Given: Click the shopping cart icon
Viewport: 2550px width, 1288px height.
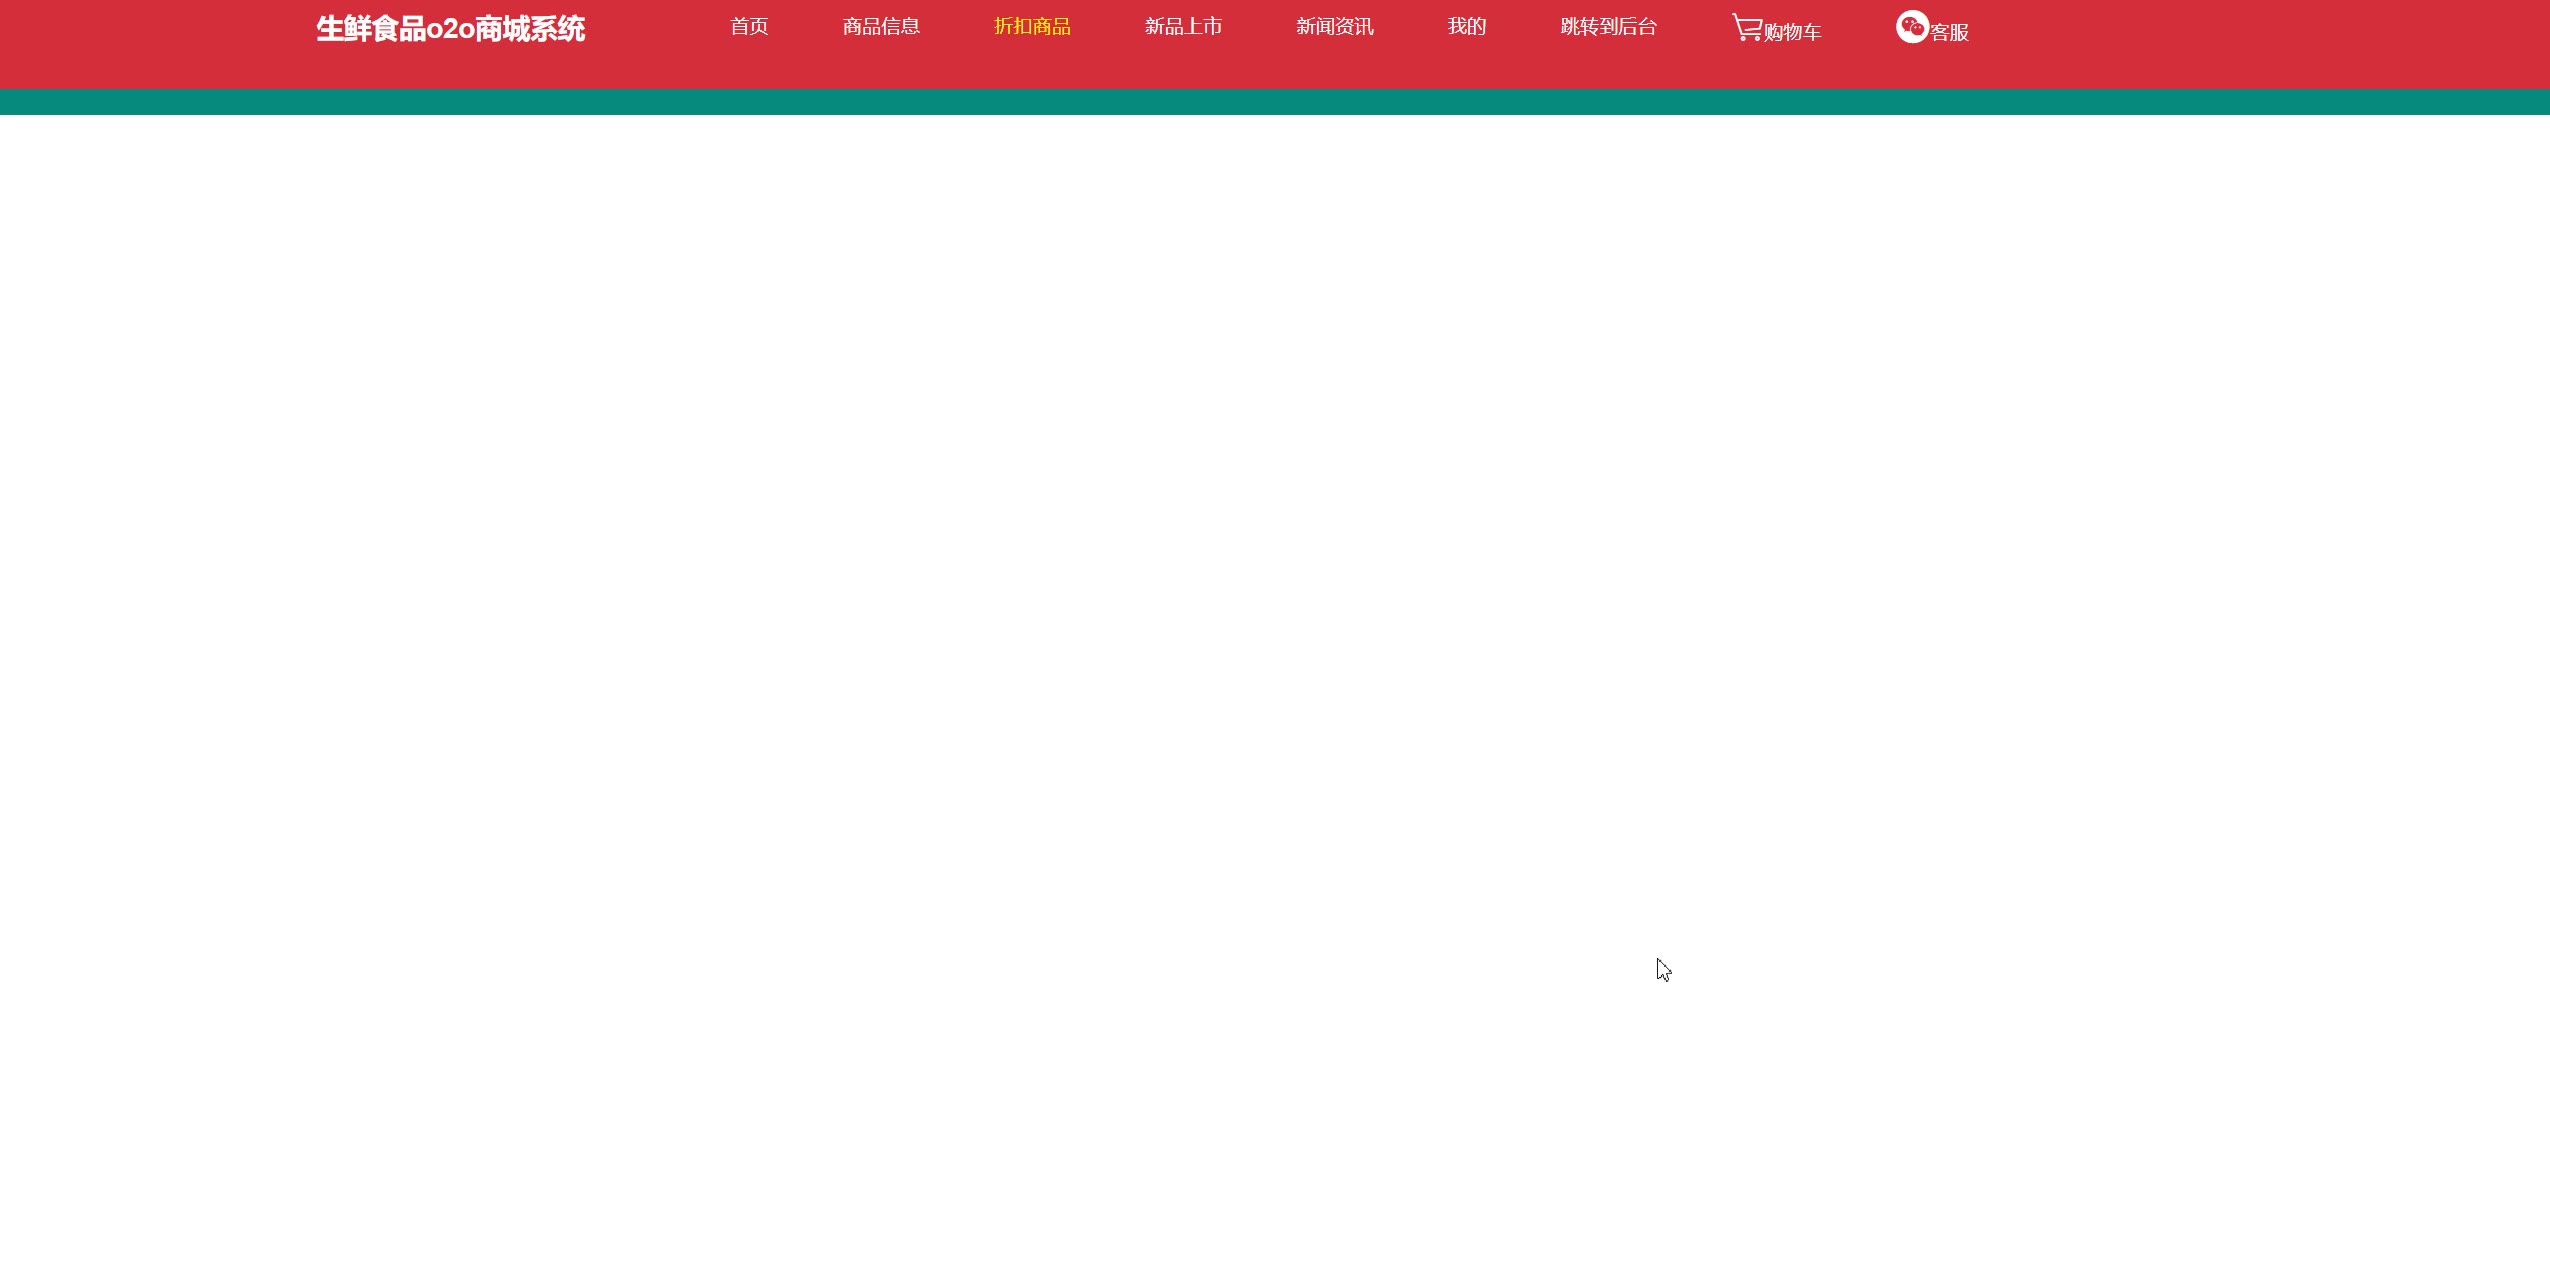Looking at the screenshot, I should click(x=1747, y=27).
